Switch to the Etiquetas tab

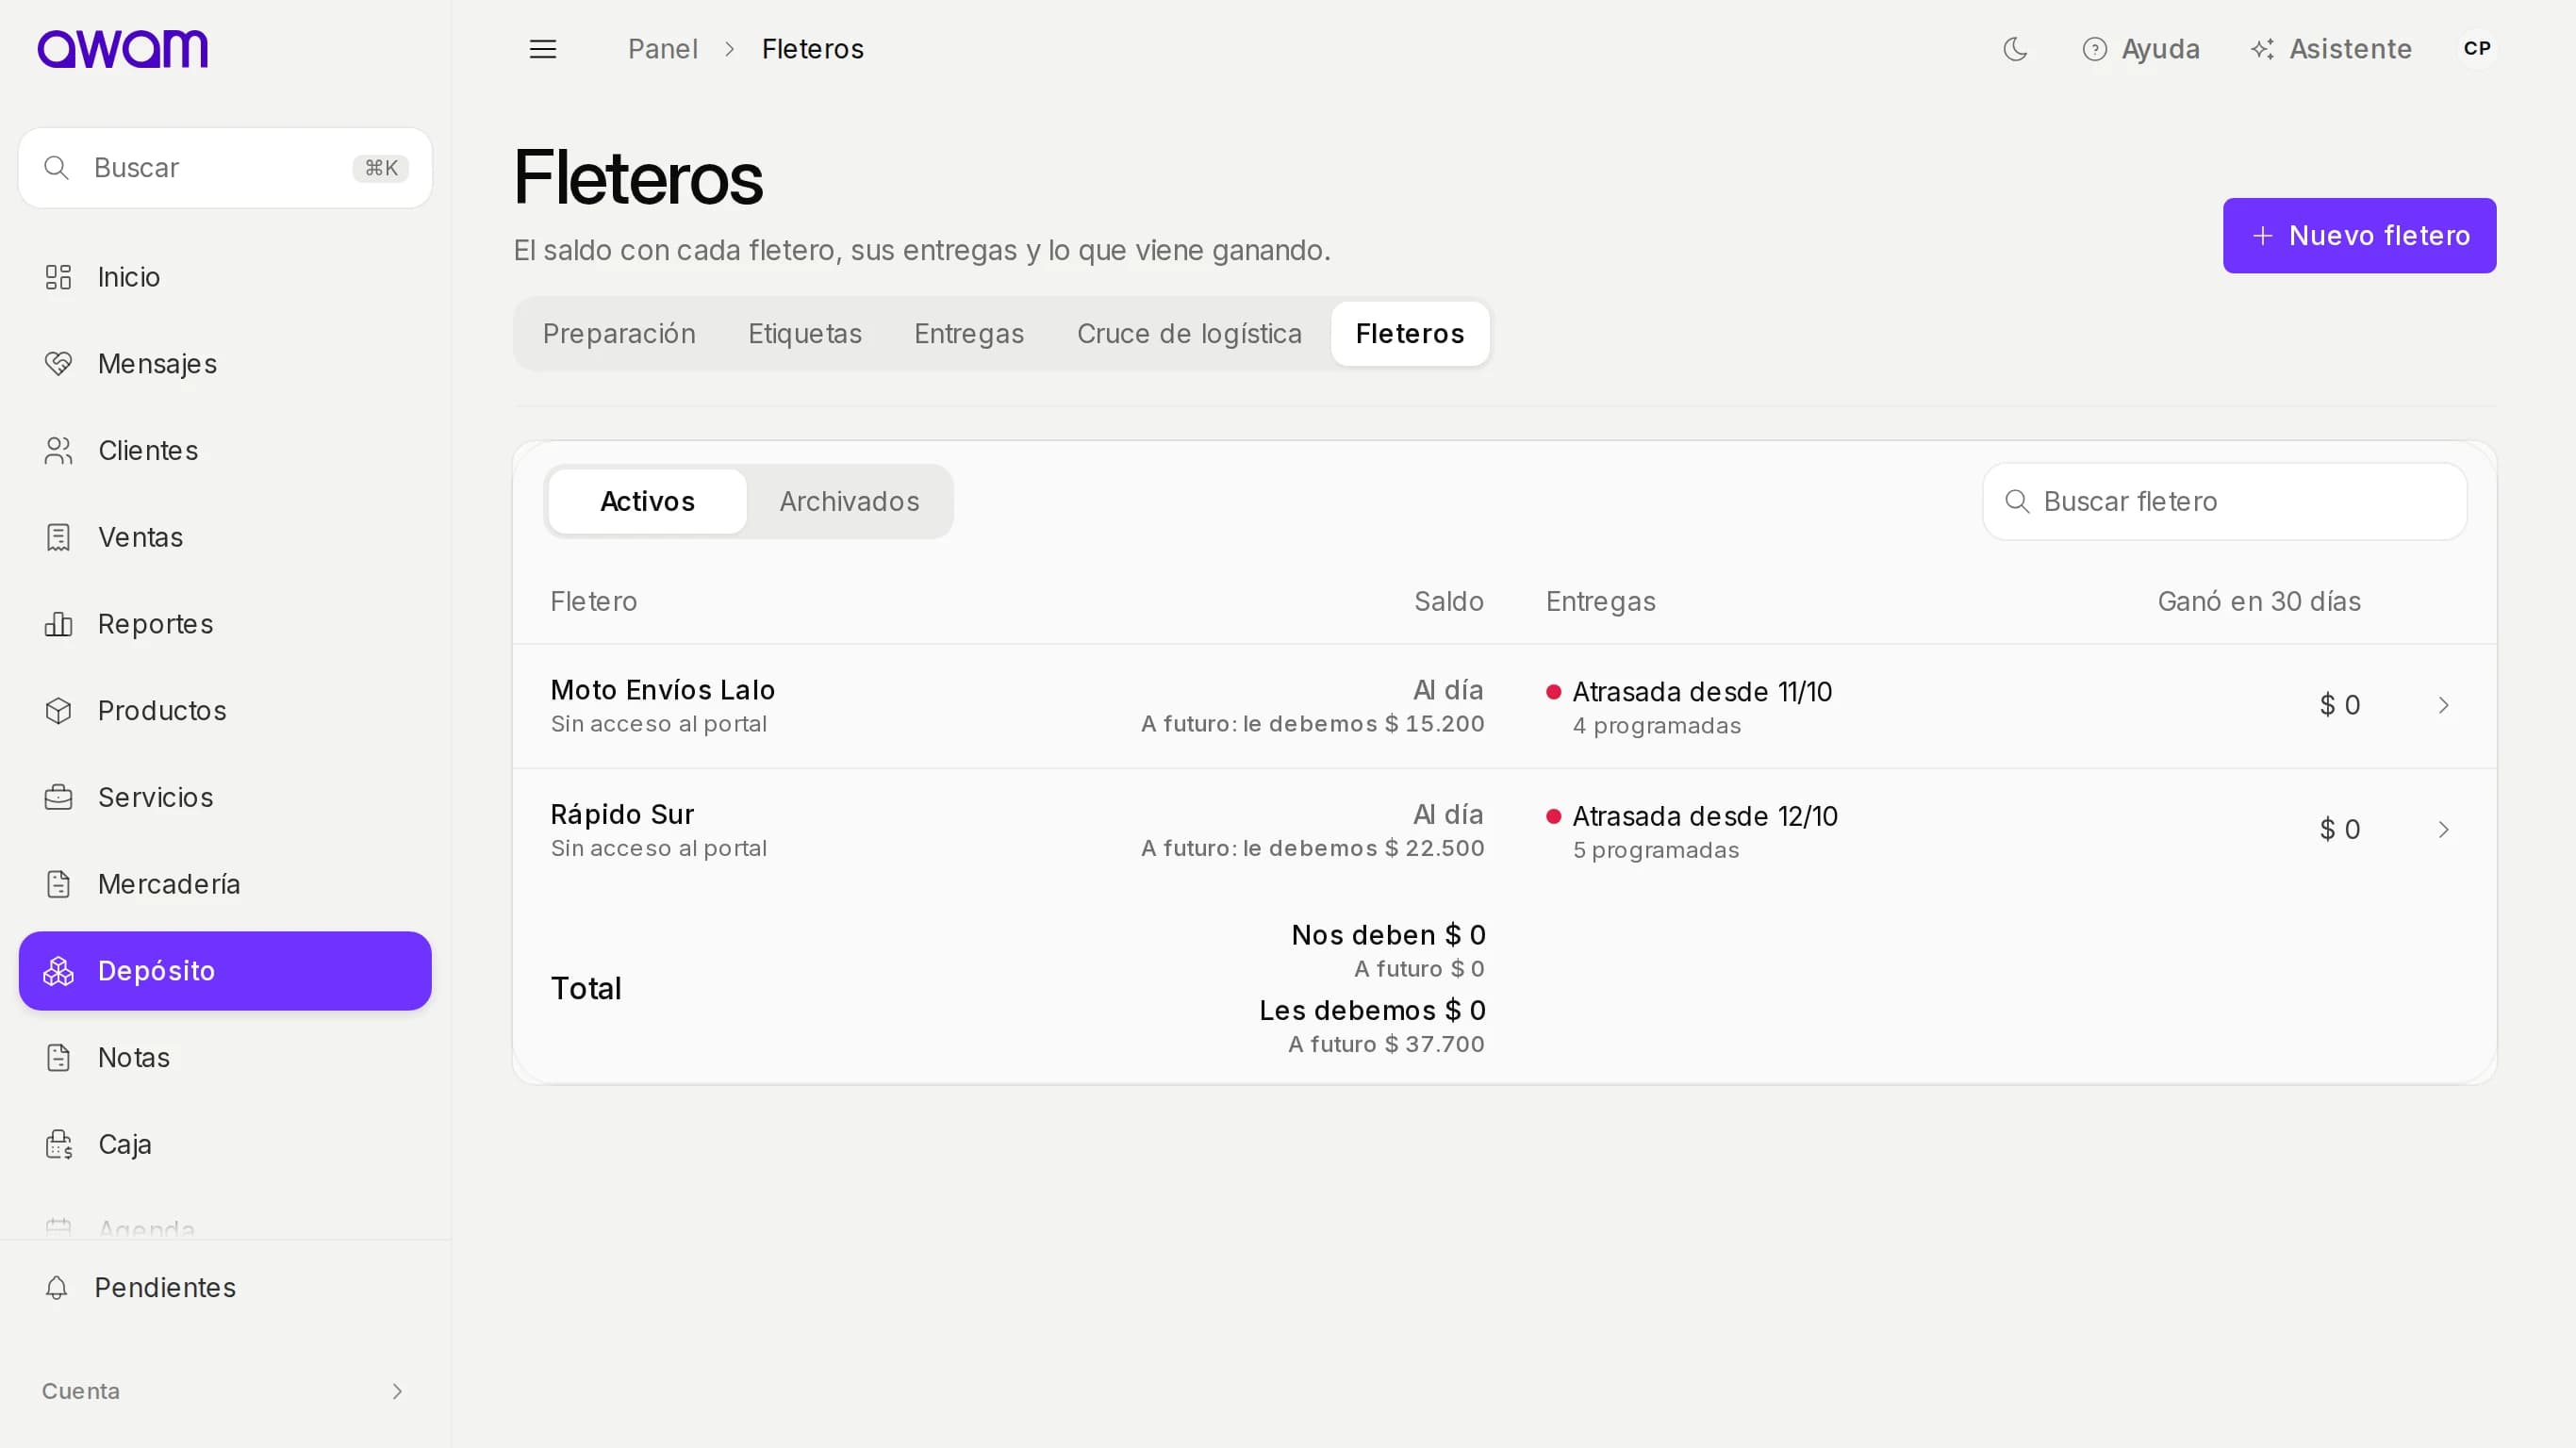click(805, 334)
